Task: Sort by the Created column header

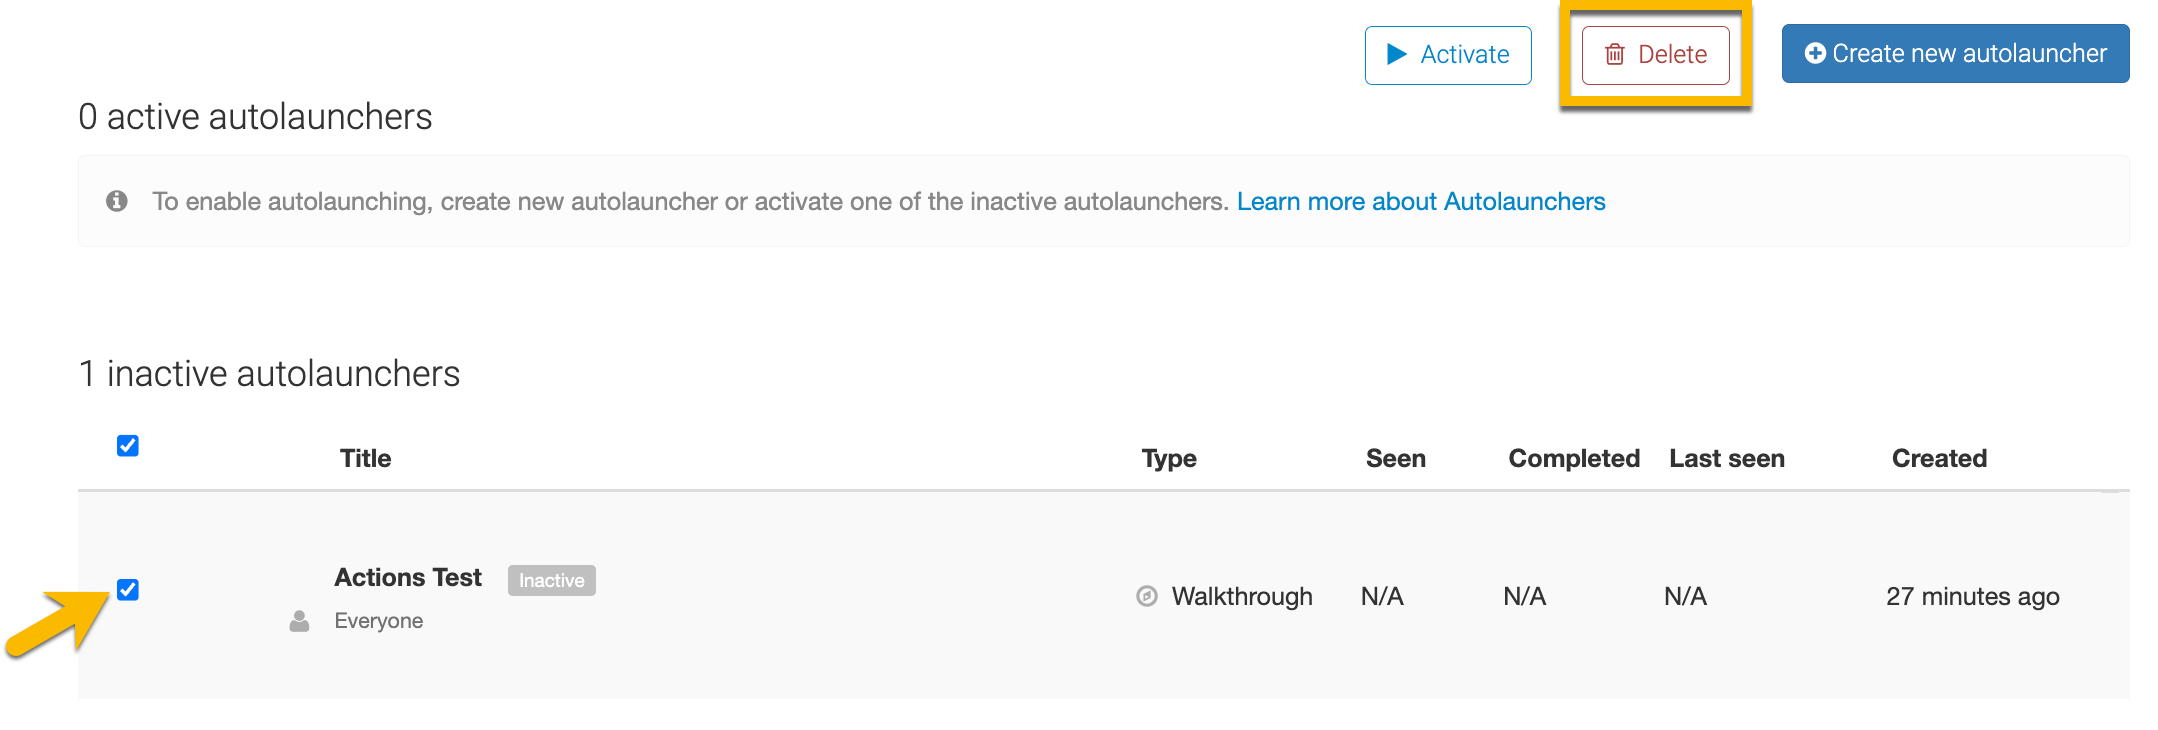Action: tap(1938, 458)
